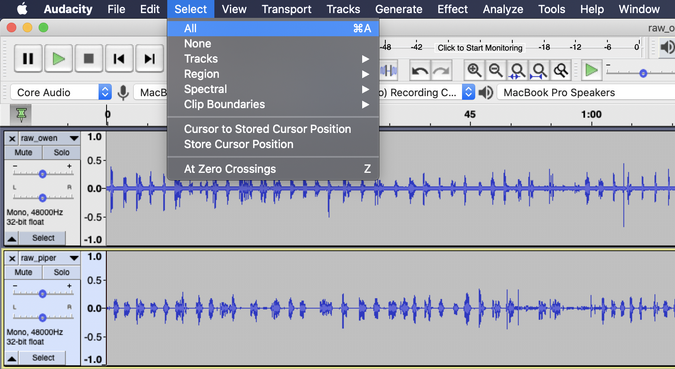Open the File menu
Viewport: 675px width, 369px height.
(x=116, y=9)
